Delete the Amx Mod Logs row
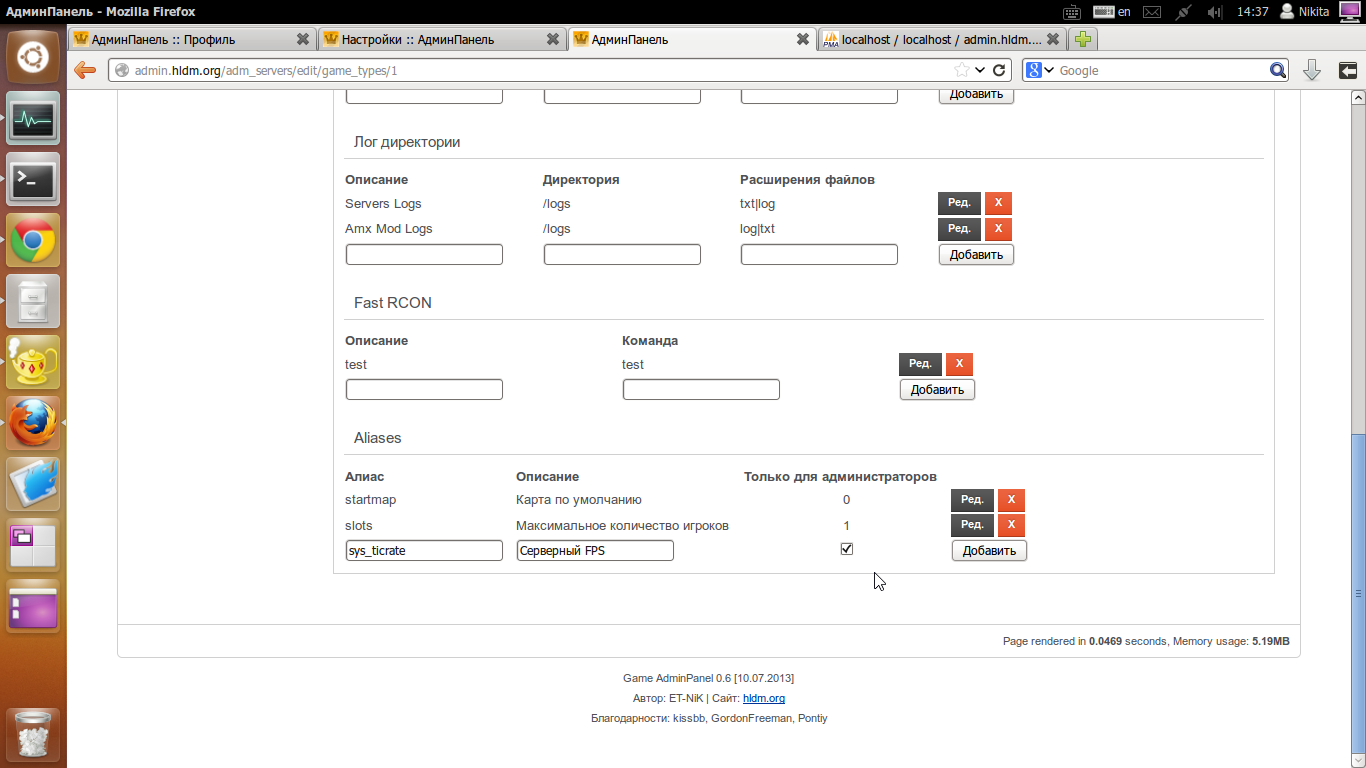Viewport: 1366px width, 768px height. (998, 229)
